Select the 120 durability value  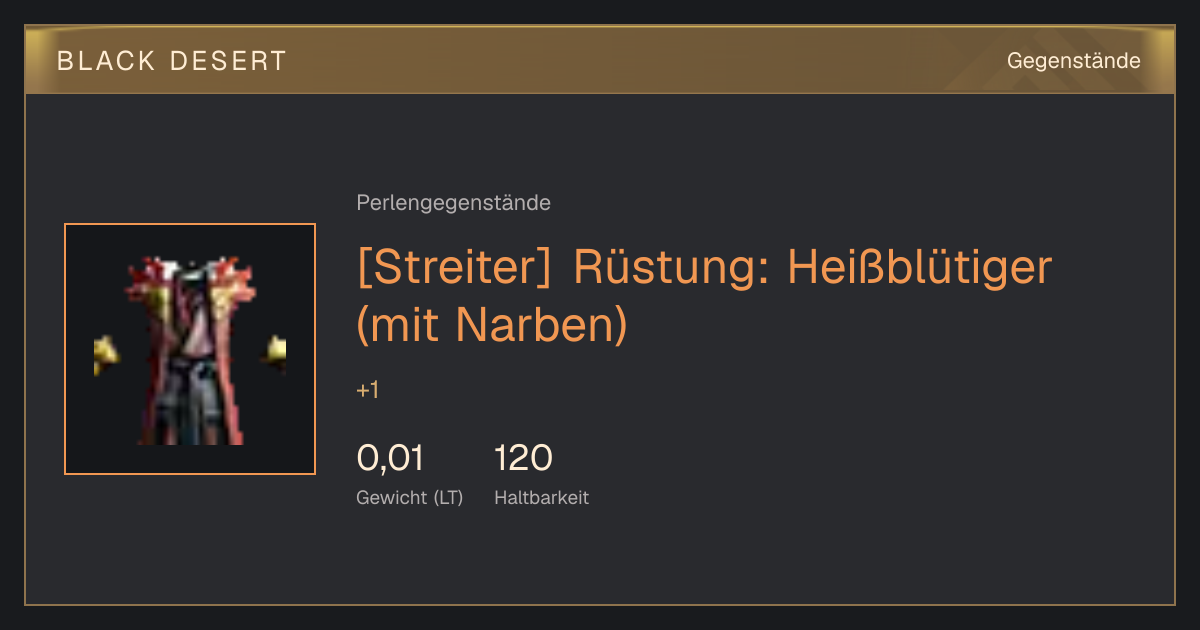point(523,458)
